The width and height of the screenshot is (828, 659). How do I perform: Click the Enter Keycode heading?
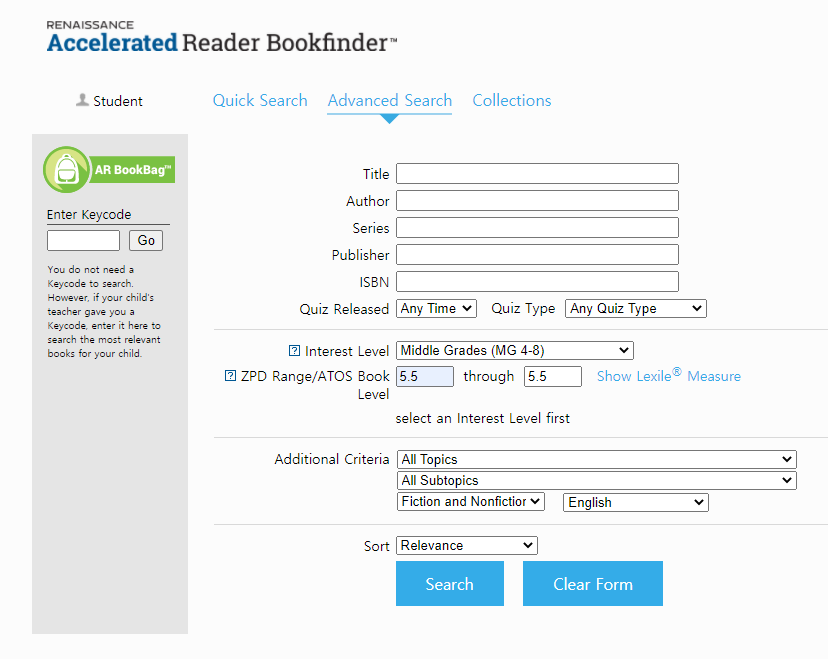tap(89, 214)
